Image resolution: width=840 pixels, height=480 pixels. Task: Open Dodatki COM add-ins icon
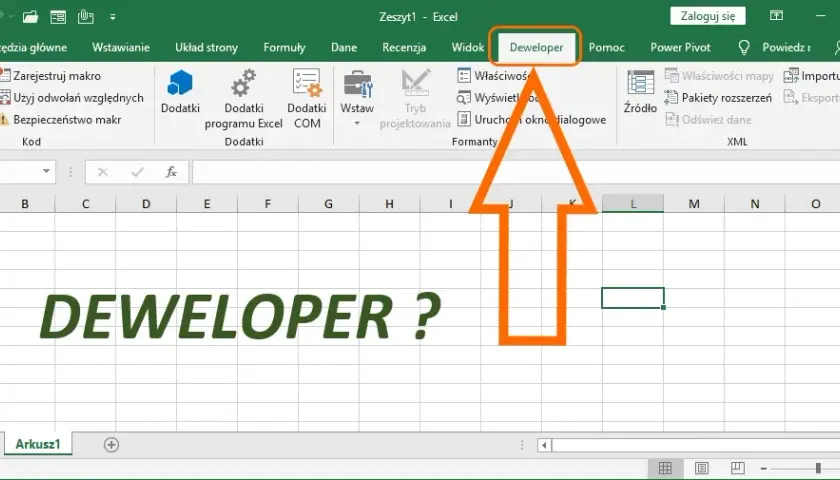coord(307,83)
